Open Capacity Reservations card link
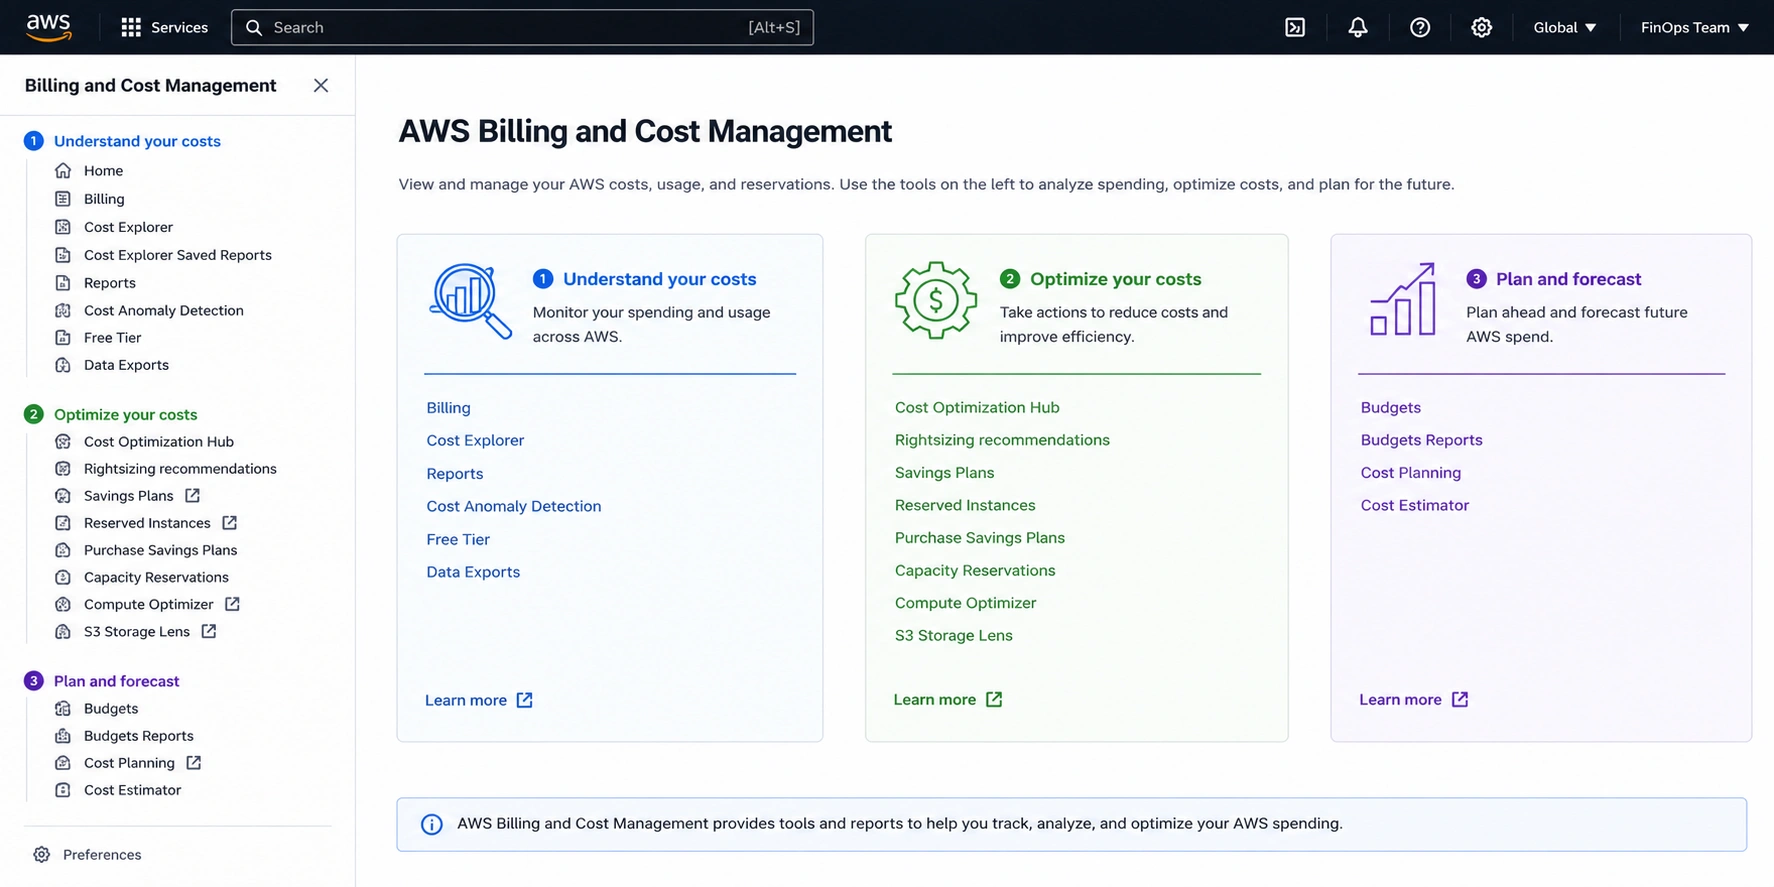This screenshot has width=1774, height=887. (975, 570)
